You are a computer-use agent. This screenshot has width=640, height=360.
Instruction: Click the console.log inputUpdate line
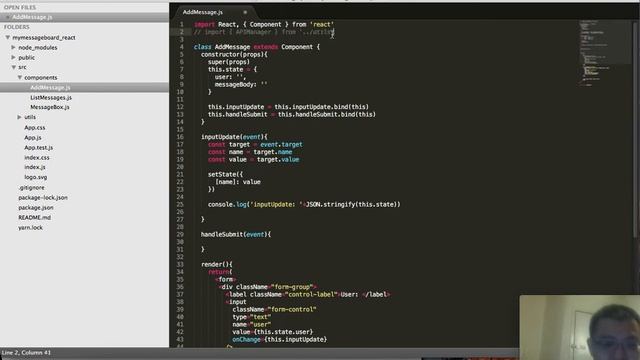pyautogui.click(x=304, y=204)
